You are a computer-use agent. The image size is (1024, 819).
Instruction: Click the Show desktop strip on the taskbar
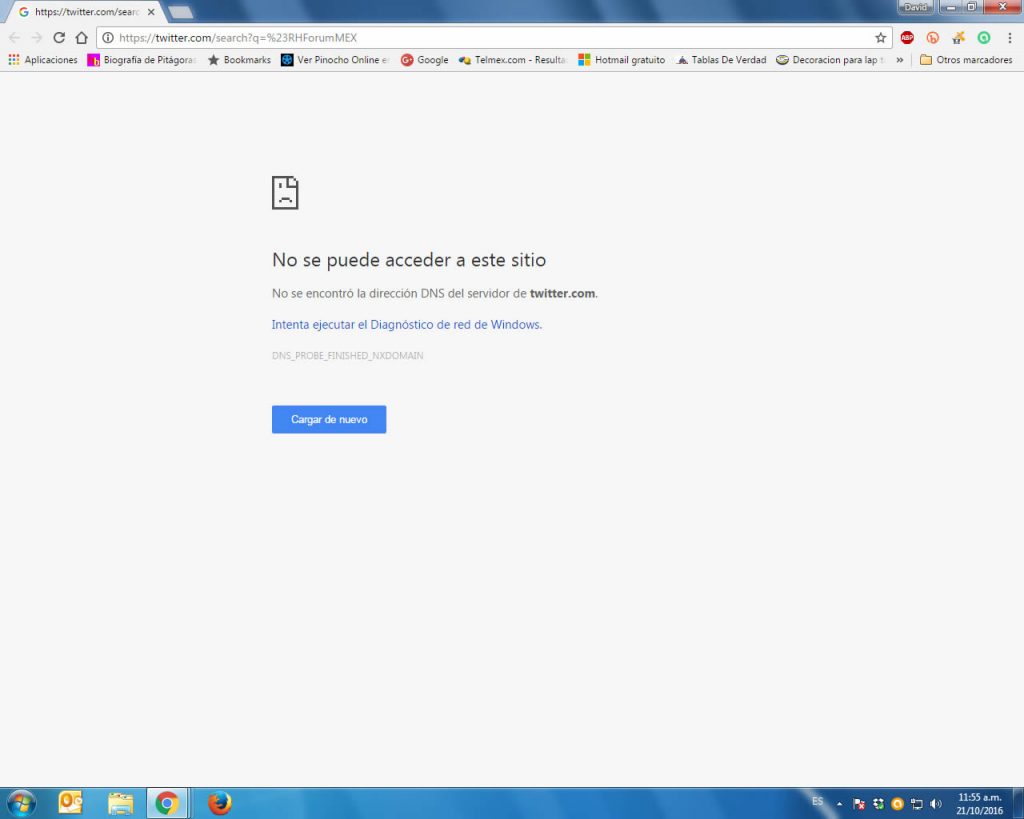[x=1017, y=803]
